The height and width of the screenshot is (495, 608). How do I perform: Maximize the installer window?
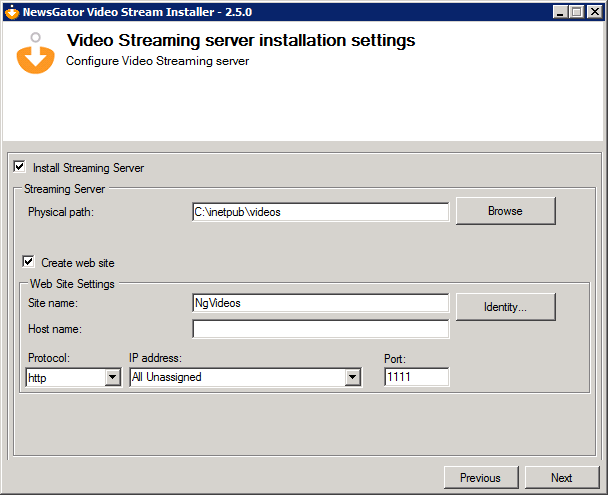[x=576, y=11]
